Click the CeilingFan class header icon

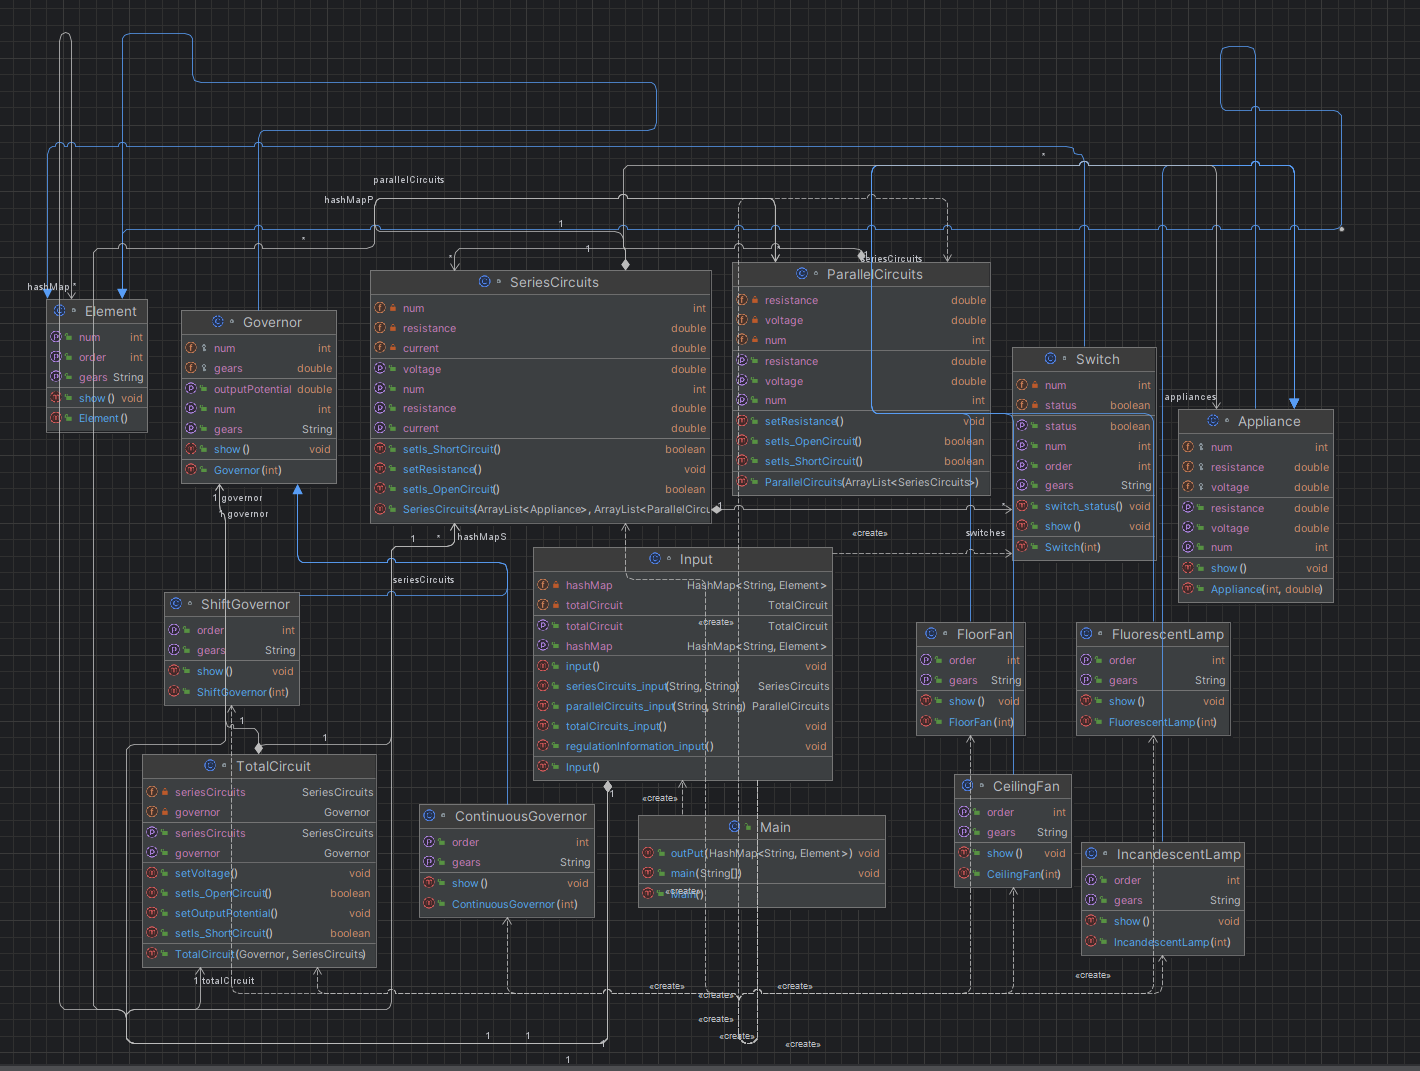(968, 786)
